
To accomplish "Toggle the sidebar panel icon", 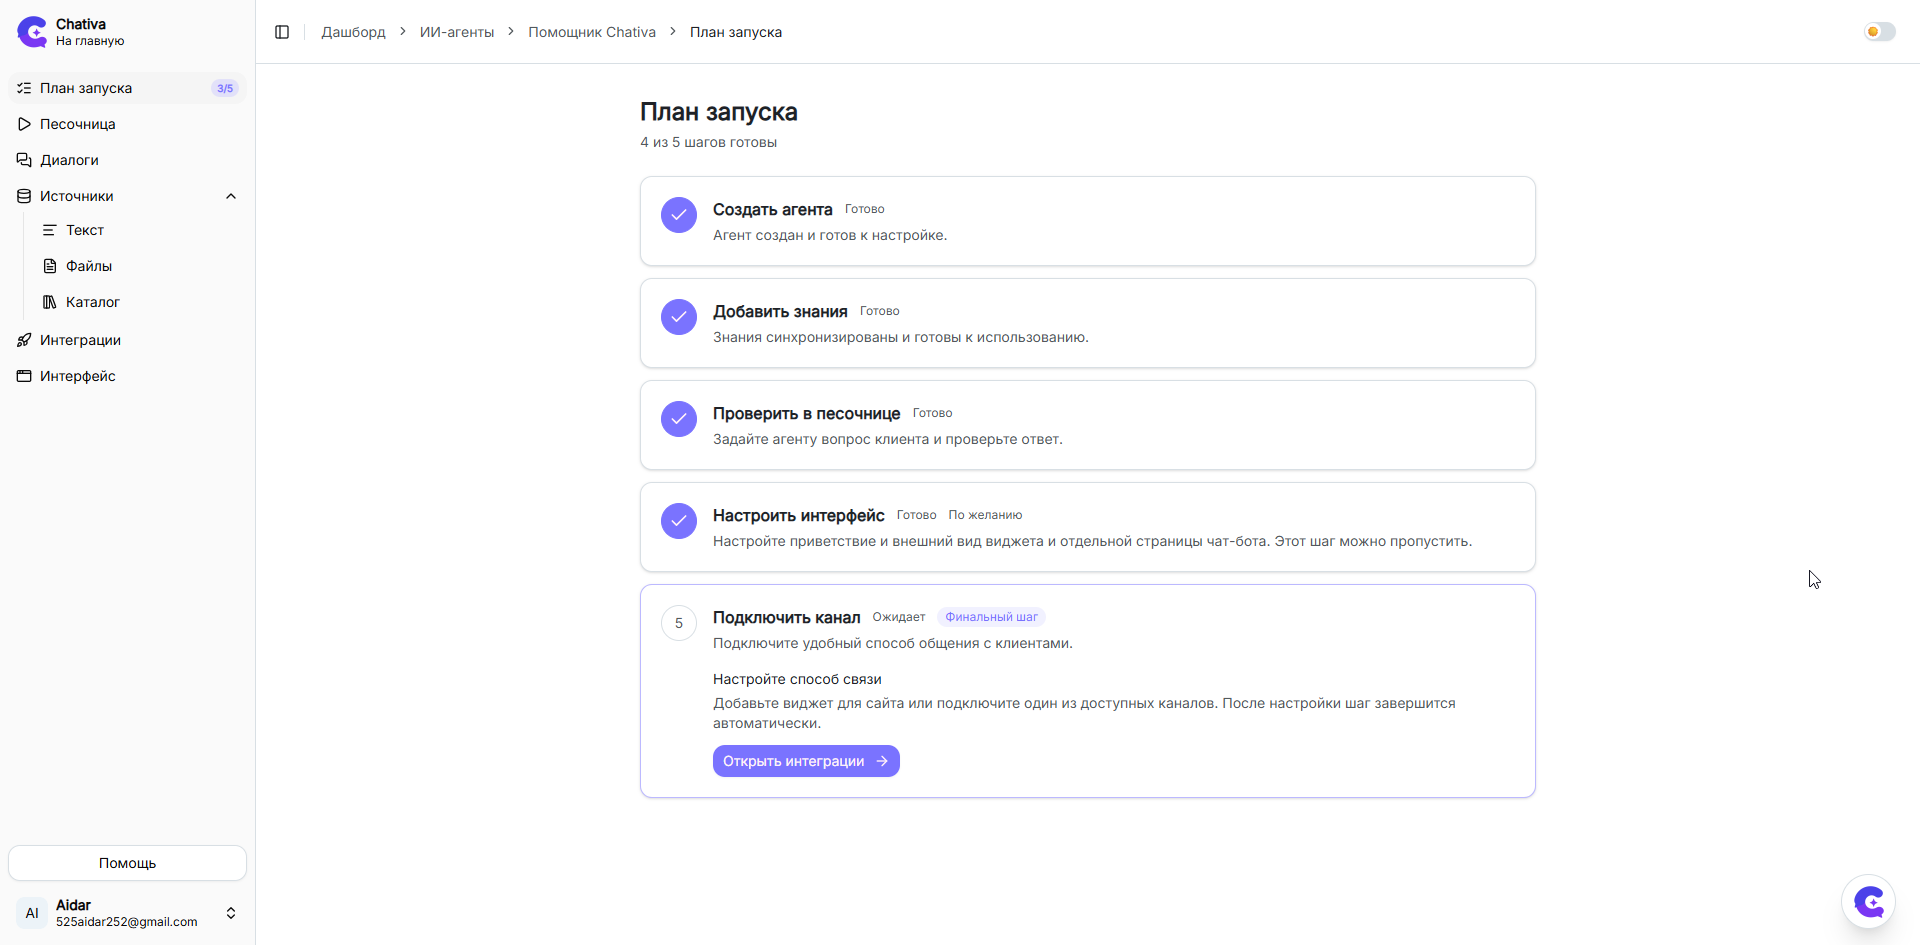I will pos(282,32).
